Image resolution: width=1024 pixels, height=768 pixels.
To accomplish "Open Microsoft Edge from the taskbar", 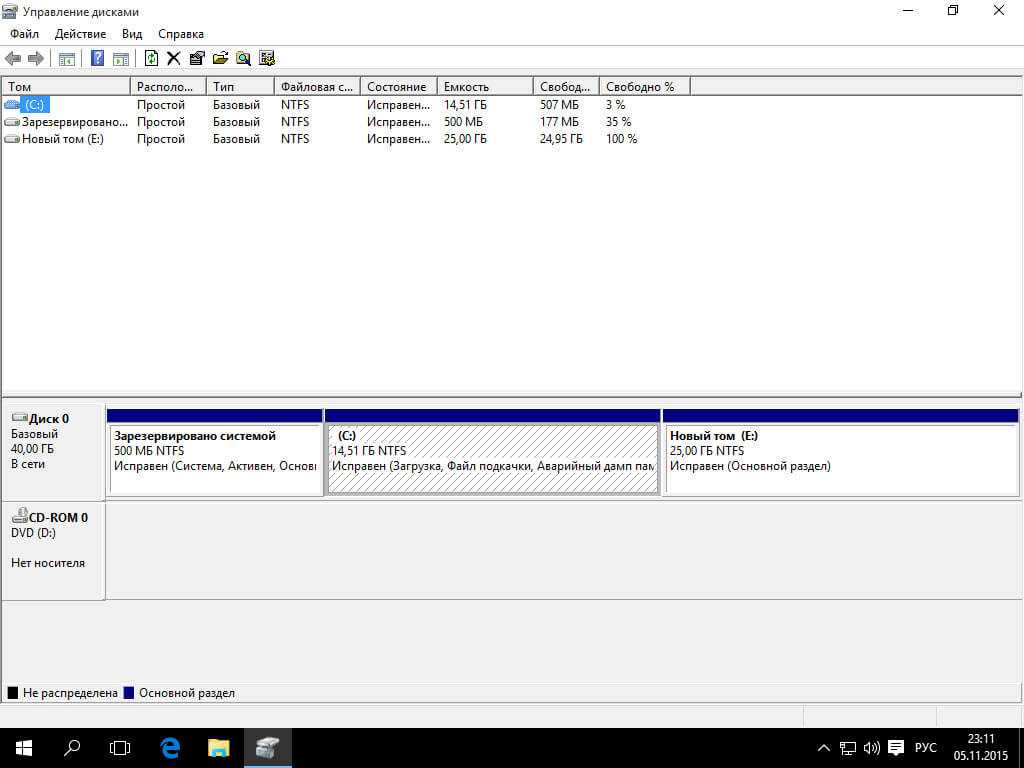I will click(x=170, y=747).
